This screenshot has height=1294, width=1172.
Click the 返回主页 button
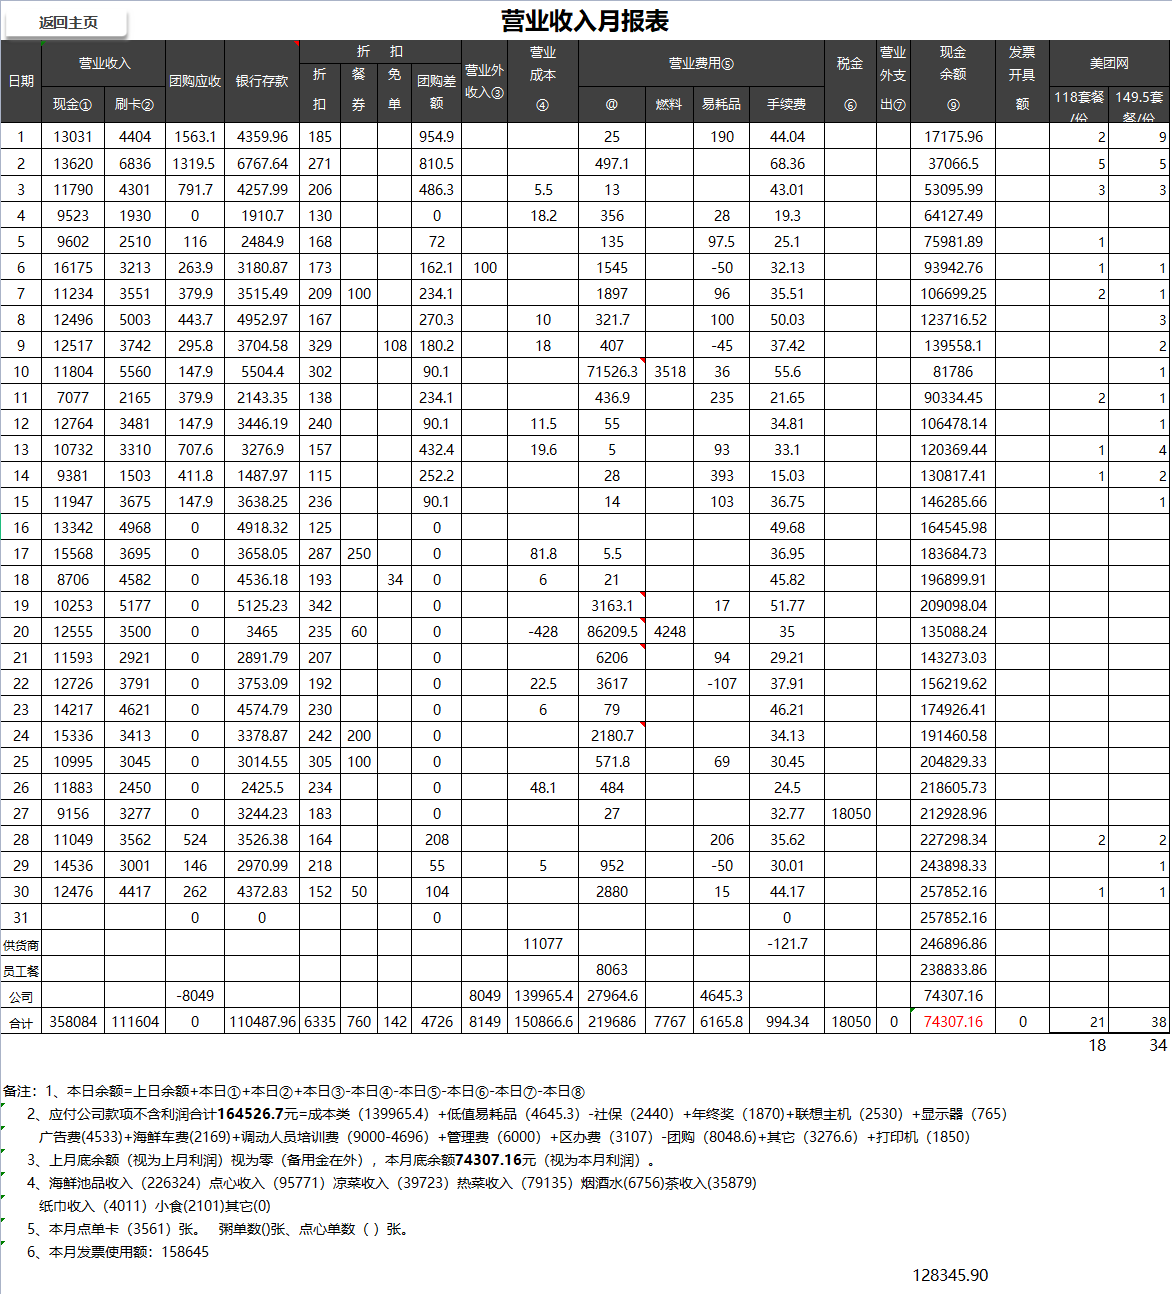click(x=67, y=22)
